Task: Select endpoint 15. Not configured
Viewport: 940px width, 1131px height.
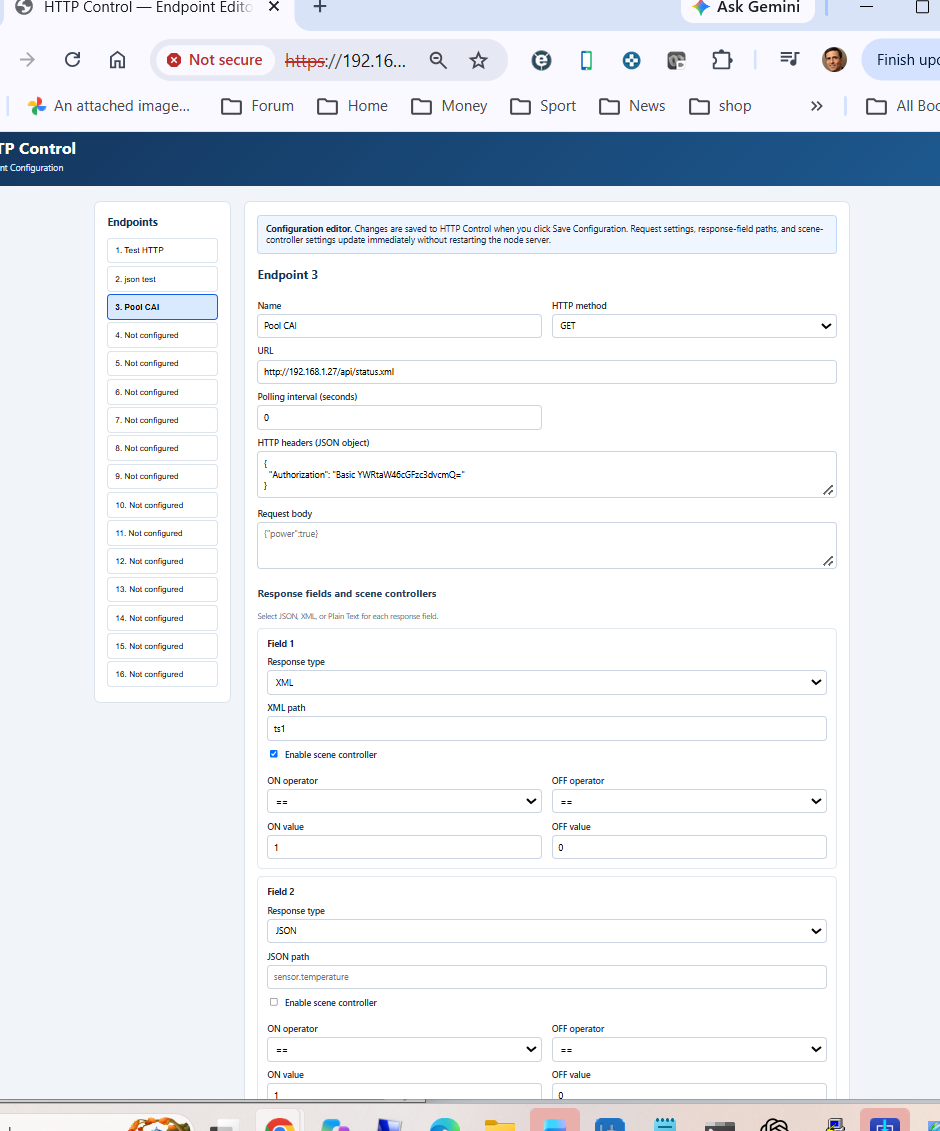Action: (162, 646)
